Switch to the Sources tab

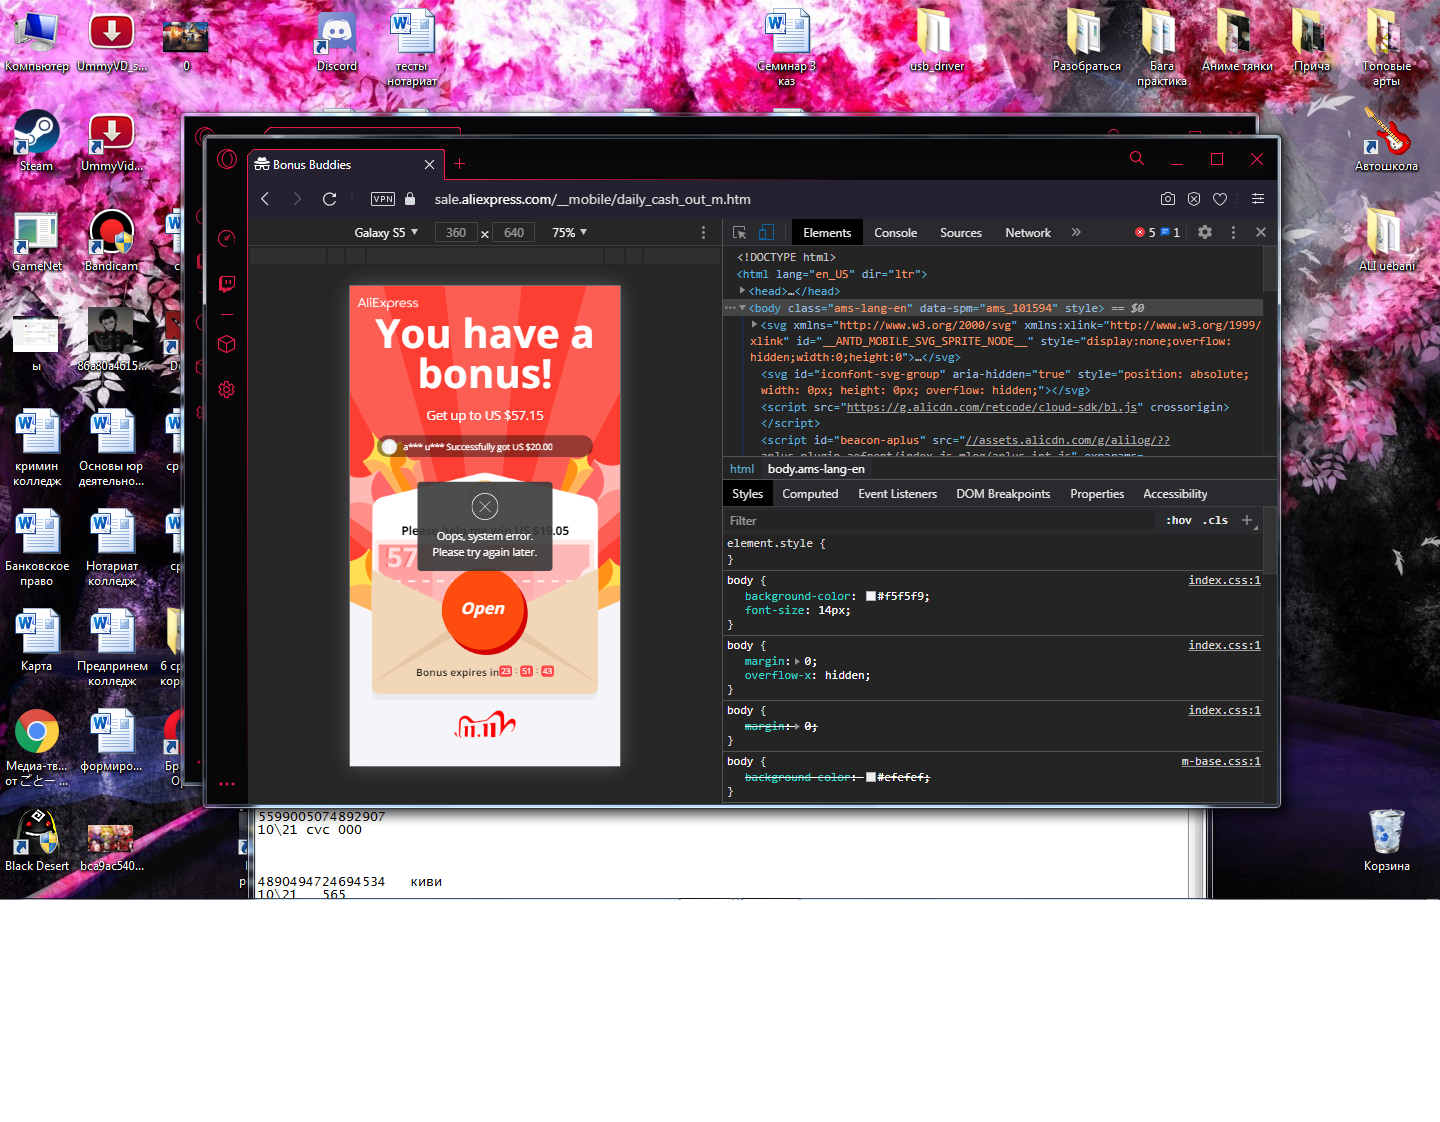(x=961, y=233)
